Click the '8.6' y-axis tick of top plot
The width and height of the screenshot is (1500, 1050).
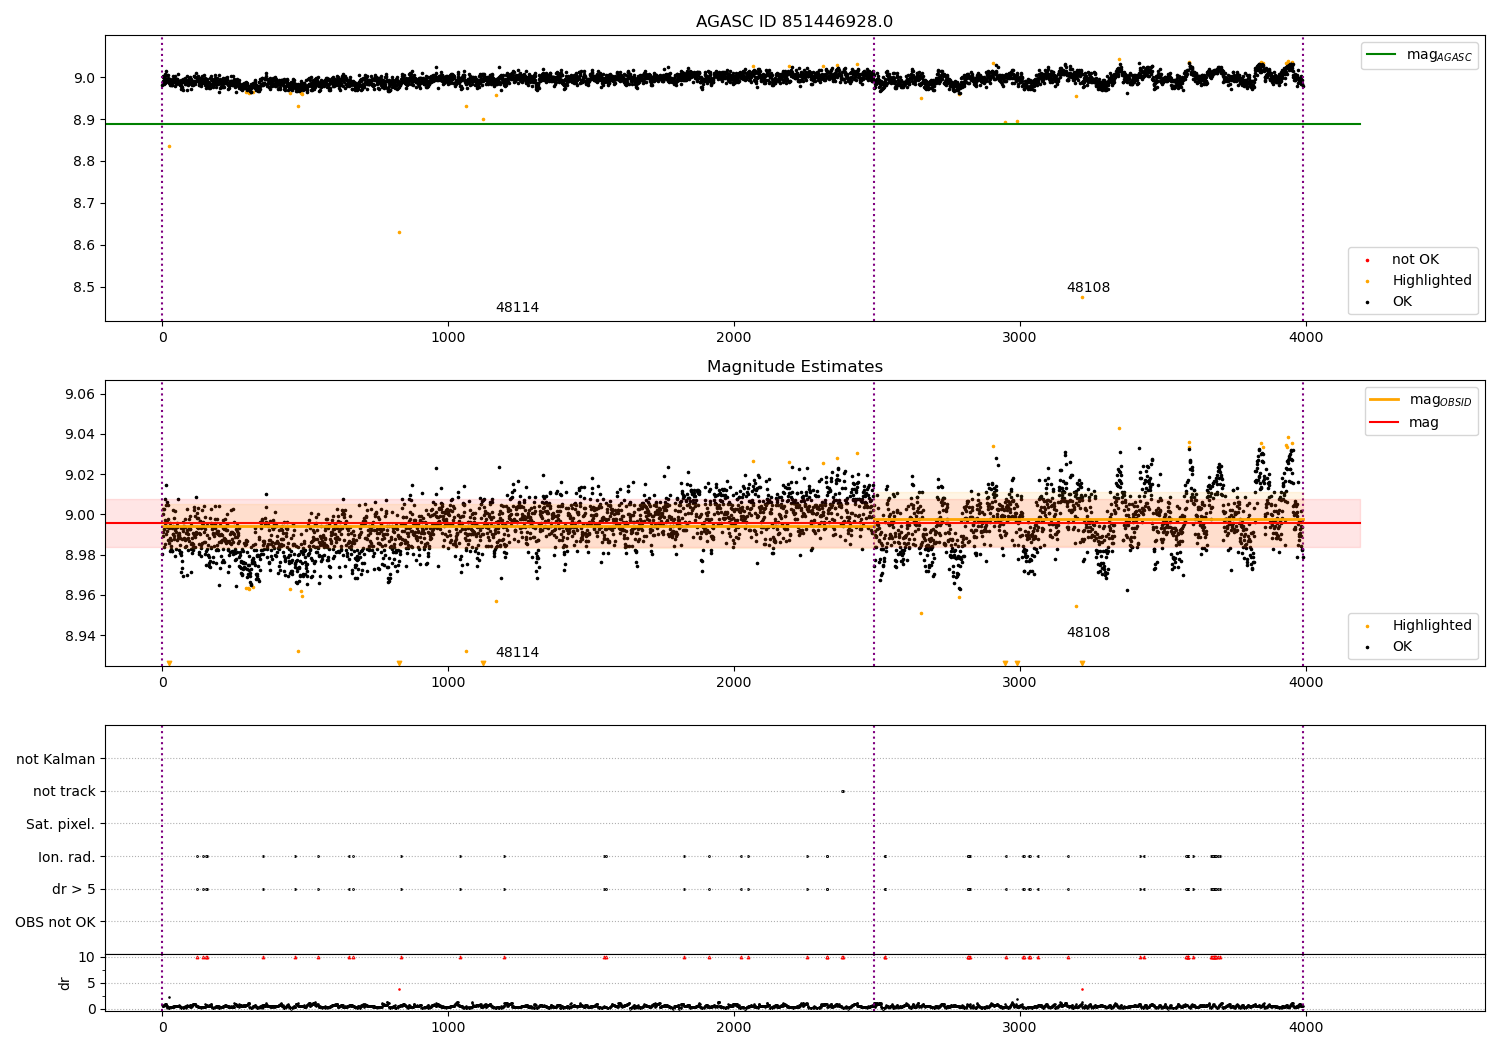coord(84,246)
